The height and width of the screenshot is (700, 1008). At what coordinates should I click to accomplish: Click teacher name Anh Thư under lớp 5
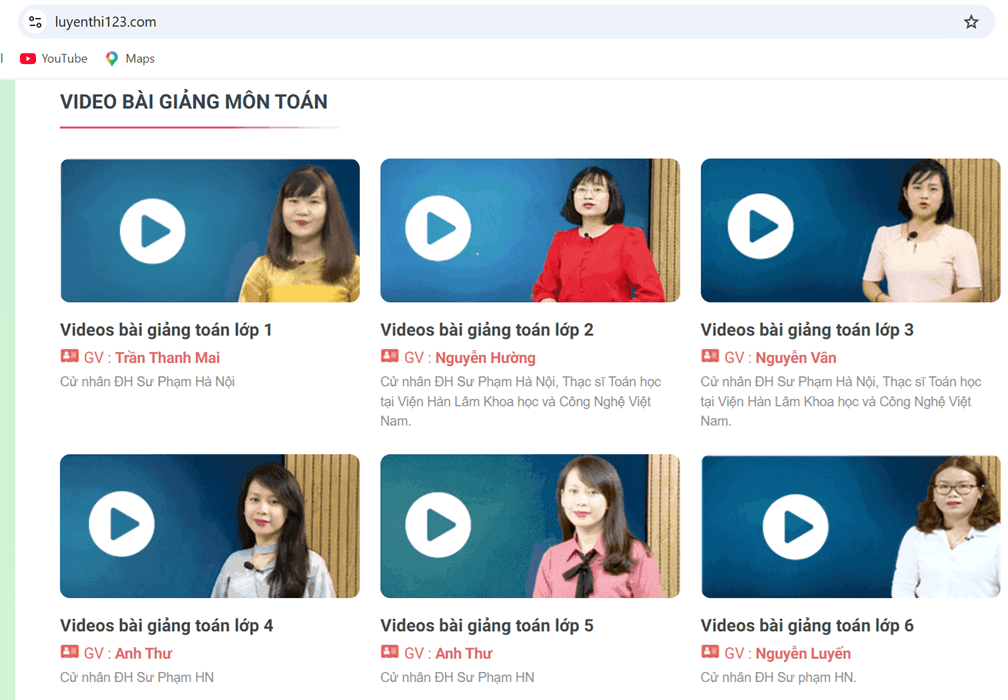click(x=464, y=653)
